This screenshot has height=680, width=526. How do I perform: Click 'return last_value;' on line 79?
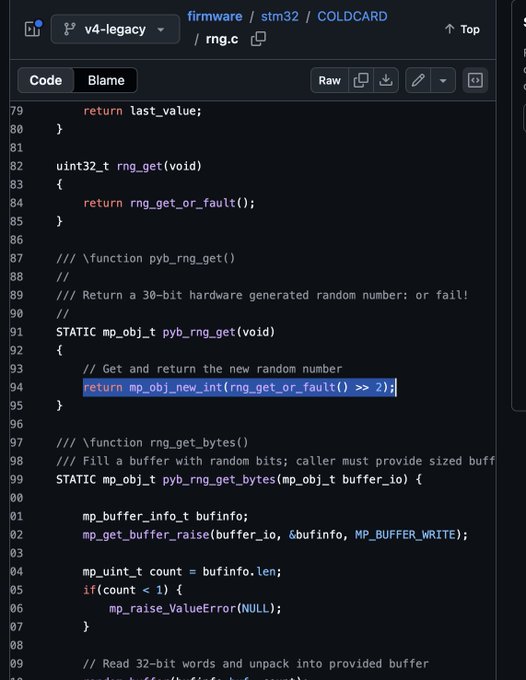pos(142,111)
